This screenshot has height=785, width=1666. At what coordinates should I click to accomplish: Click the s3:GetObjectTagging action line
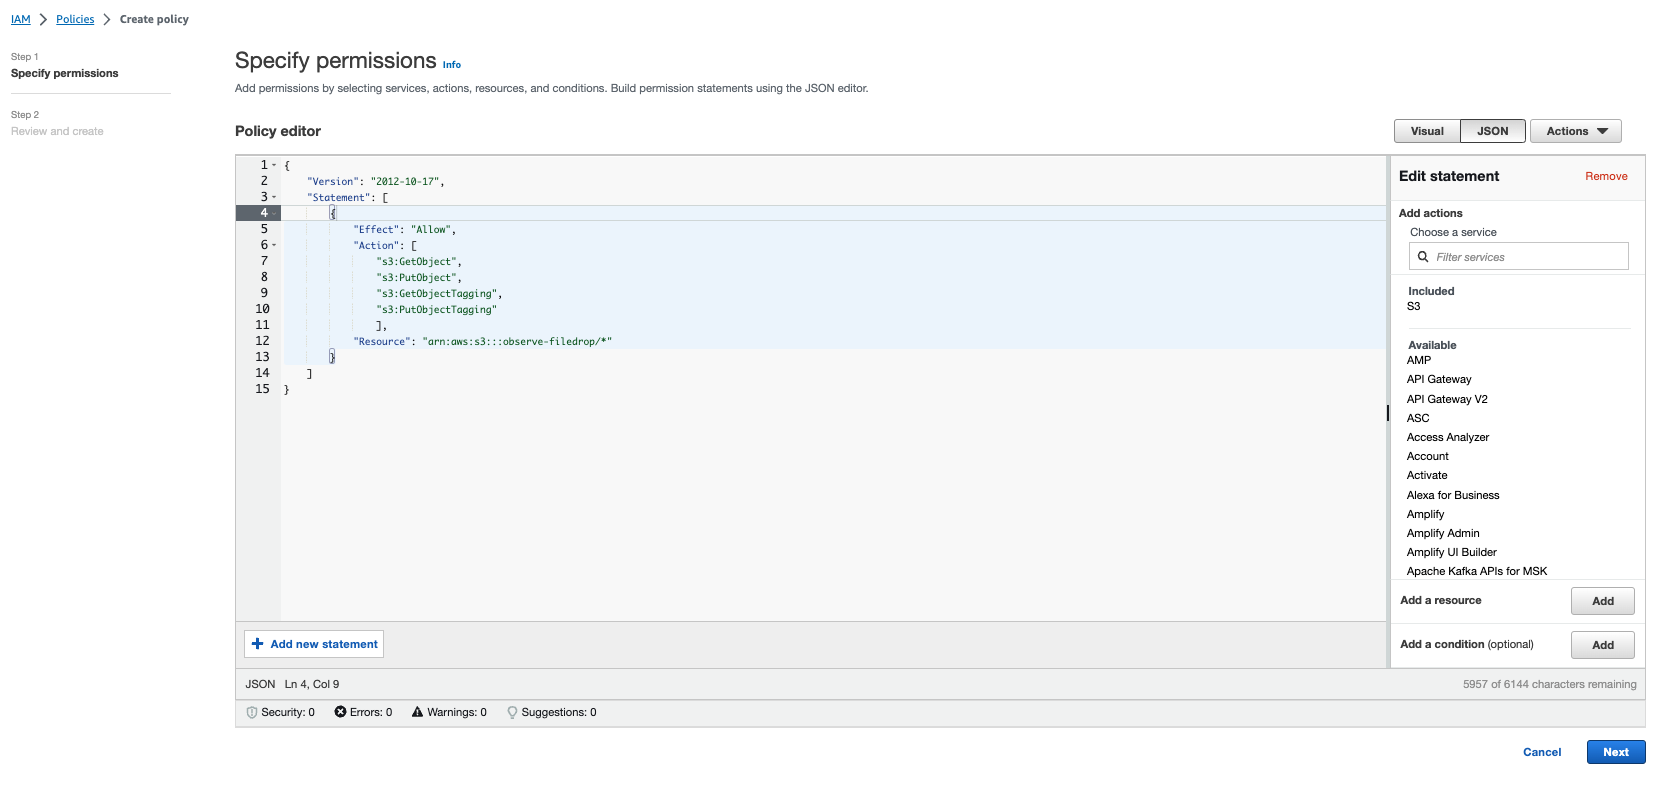(x=439, y=293)
